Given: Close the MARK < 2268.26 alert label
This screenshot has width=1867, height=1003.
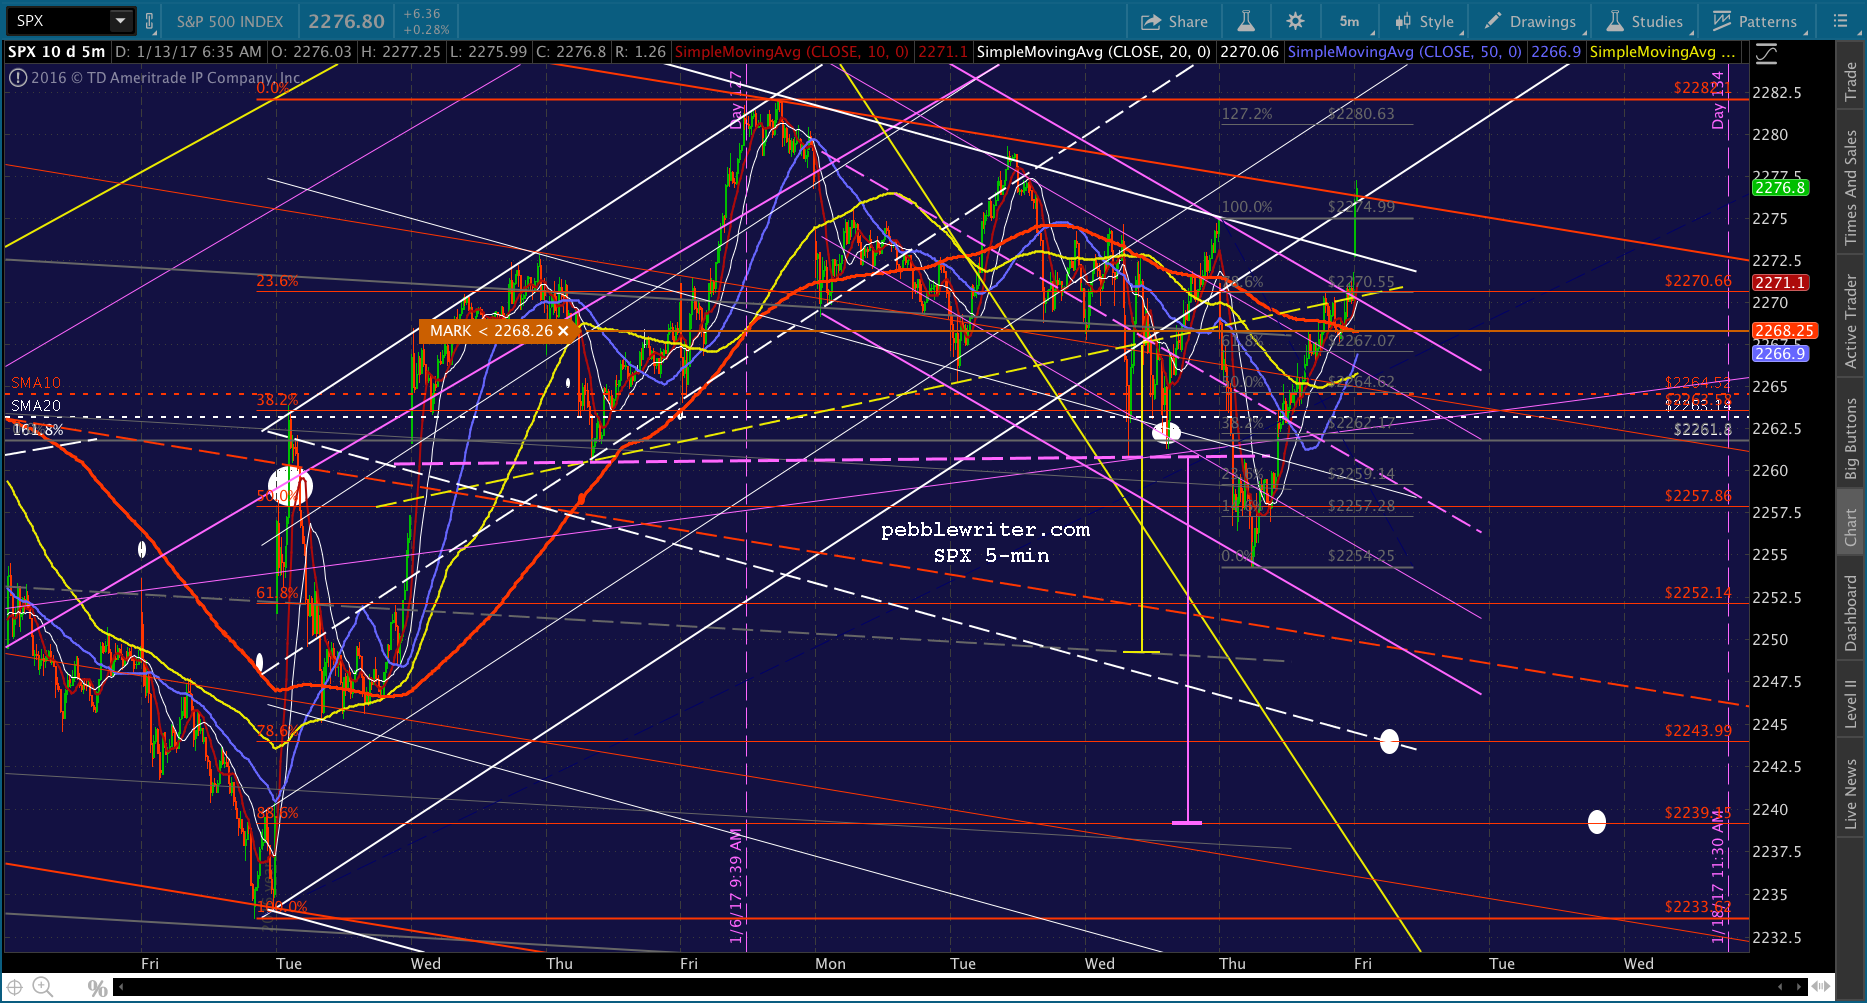Looking at the screenshot, I should click(x=563, y=331).
